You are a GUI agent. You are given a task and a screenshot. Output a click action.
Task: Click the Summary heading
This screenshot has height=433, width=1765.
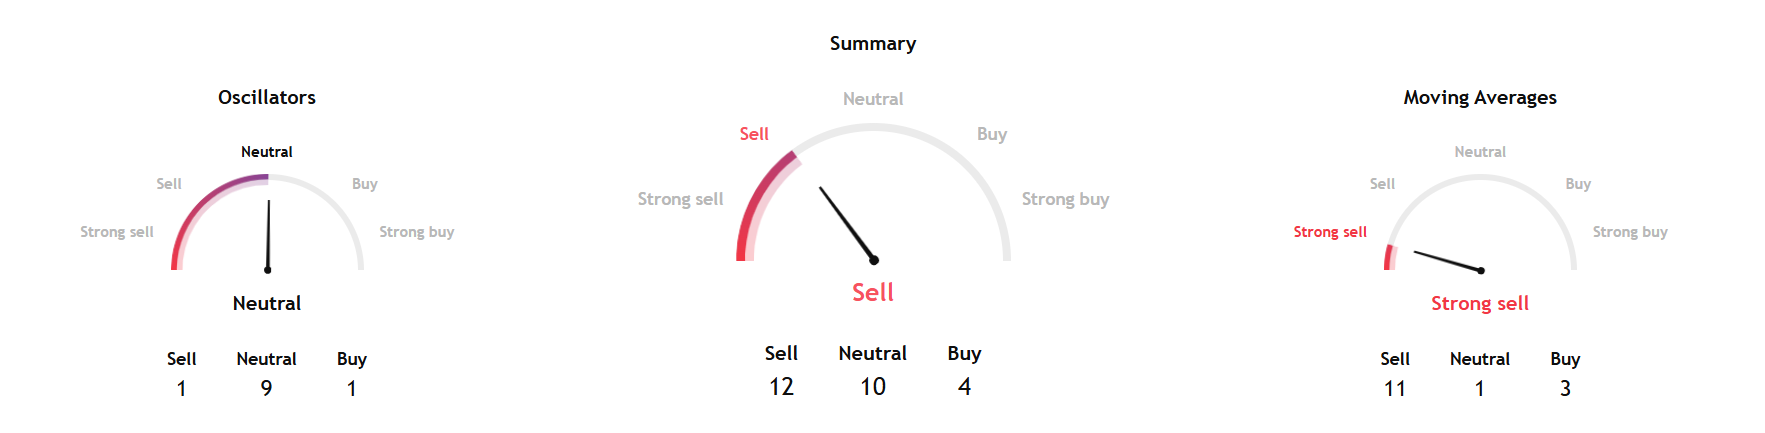pyautogui.click(x=872, y=43)
